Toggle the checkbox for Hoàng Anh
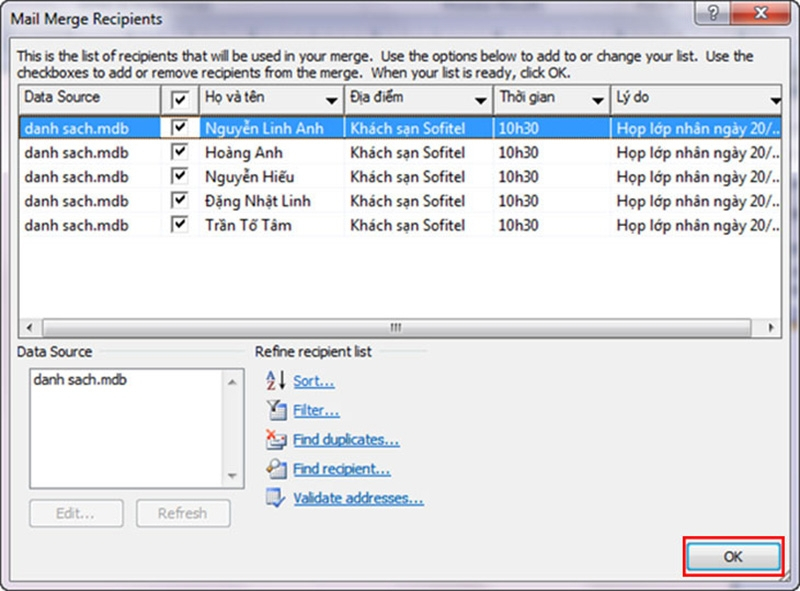Image resolution: width=800 pixels, height=591 pixels. (x=180, y=152)
